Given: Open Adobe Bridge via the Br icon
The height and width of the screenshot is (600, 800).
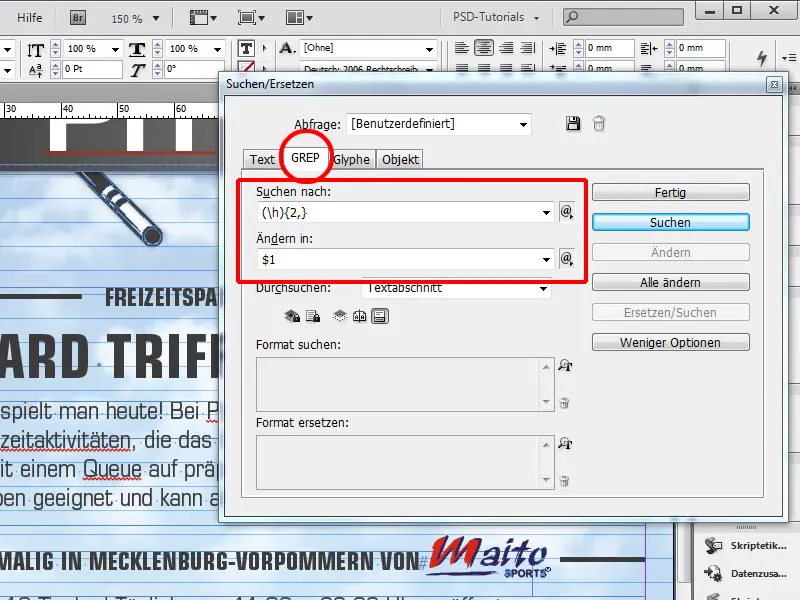Looking at the screenshot, I should point(76,17).
